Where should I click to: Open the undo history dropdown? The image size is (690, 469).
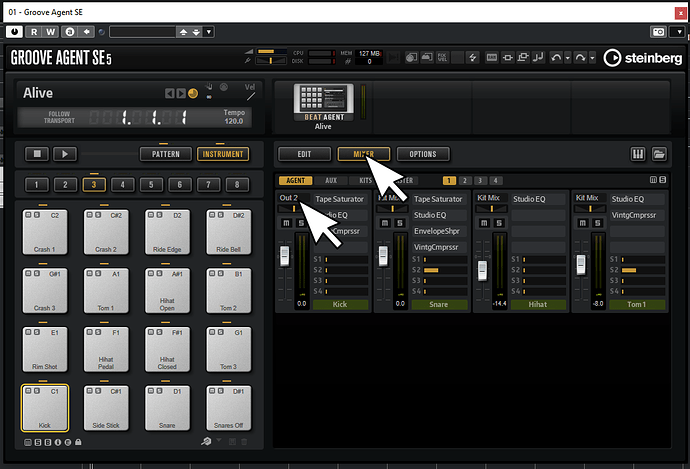(568, 58)
